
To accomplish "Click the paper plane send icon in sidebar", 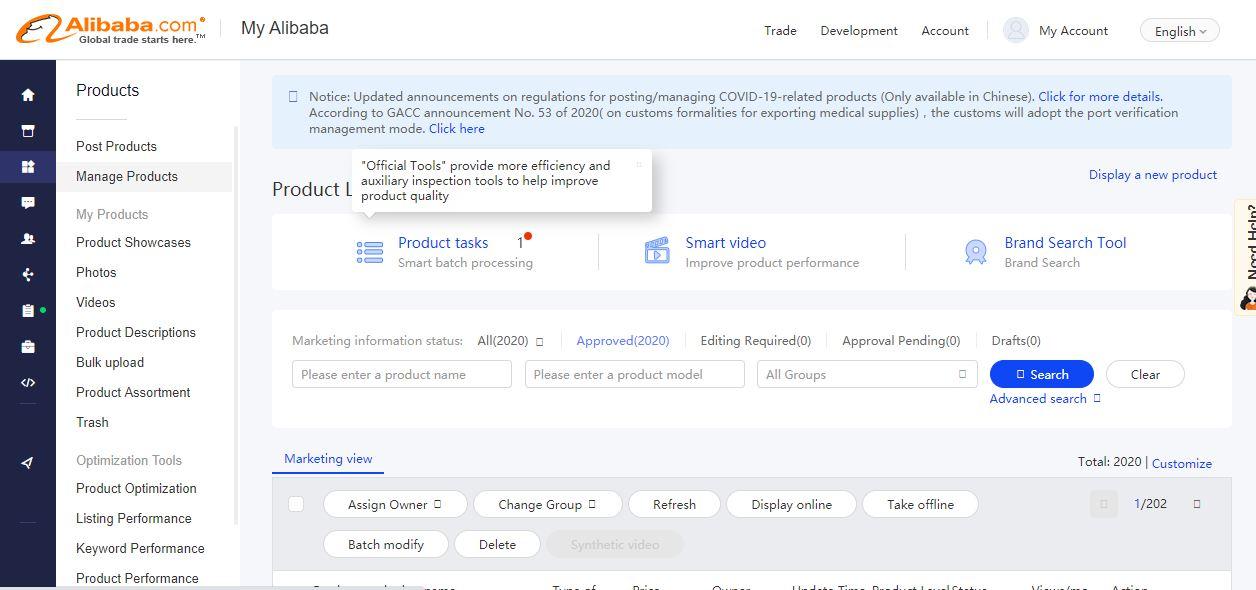I will click(x=28, y=463).
